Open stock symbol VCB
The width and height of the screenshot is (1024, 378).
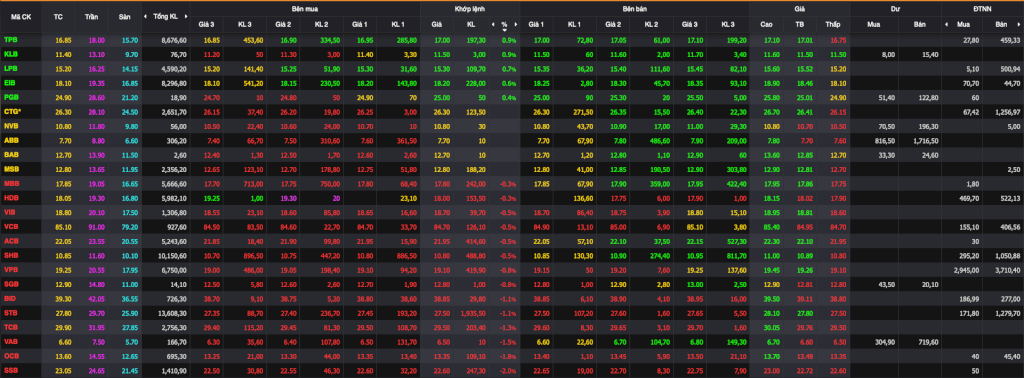tap(10, 226)
